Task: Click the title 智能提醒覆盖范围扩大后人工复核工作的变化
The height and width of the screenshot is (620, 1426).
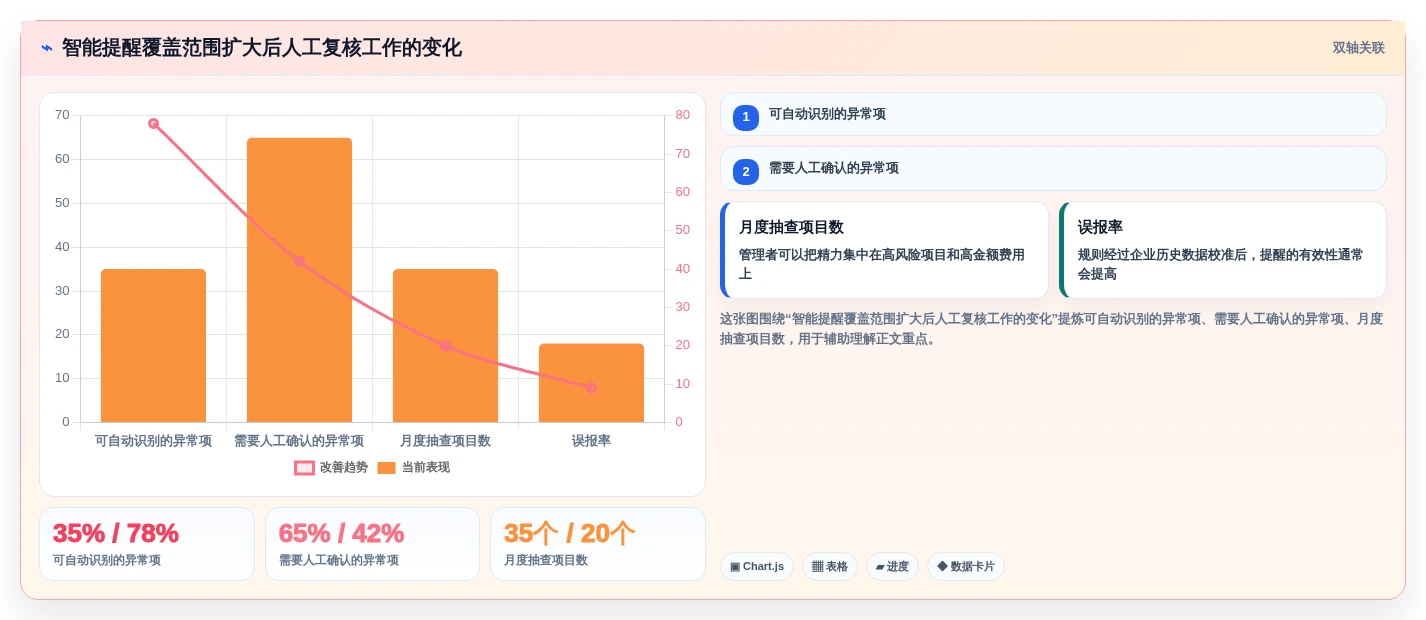Action: click(x=262, y=48)
